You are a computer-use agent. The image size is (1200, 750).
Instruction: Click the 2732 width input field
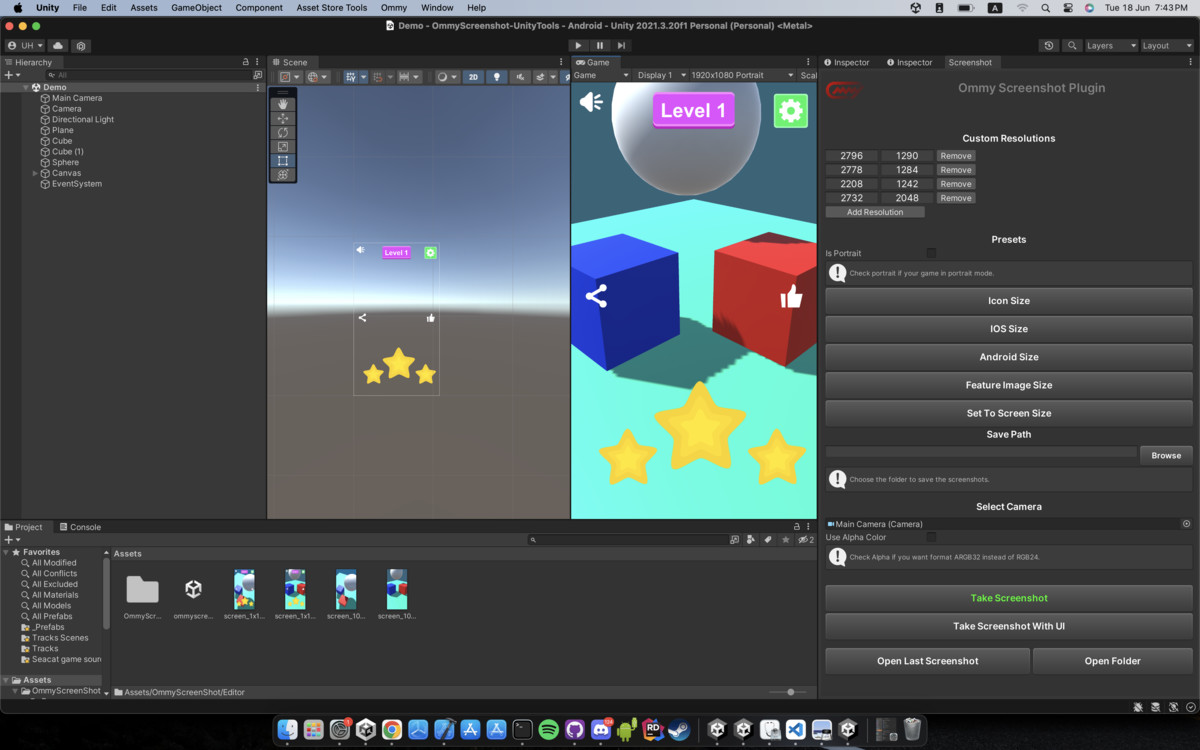coord(852,198)
